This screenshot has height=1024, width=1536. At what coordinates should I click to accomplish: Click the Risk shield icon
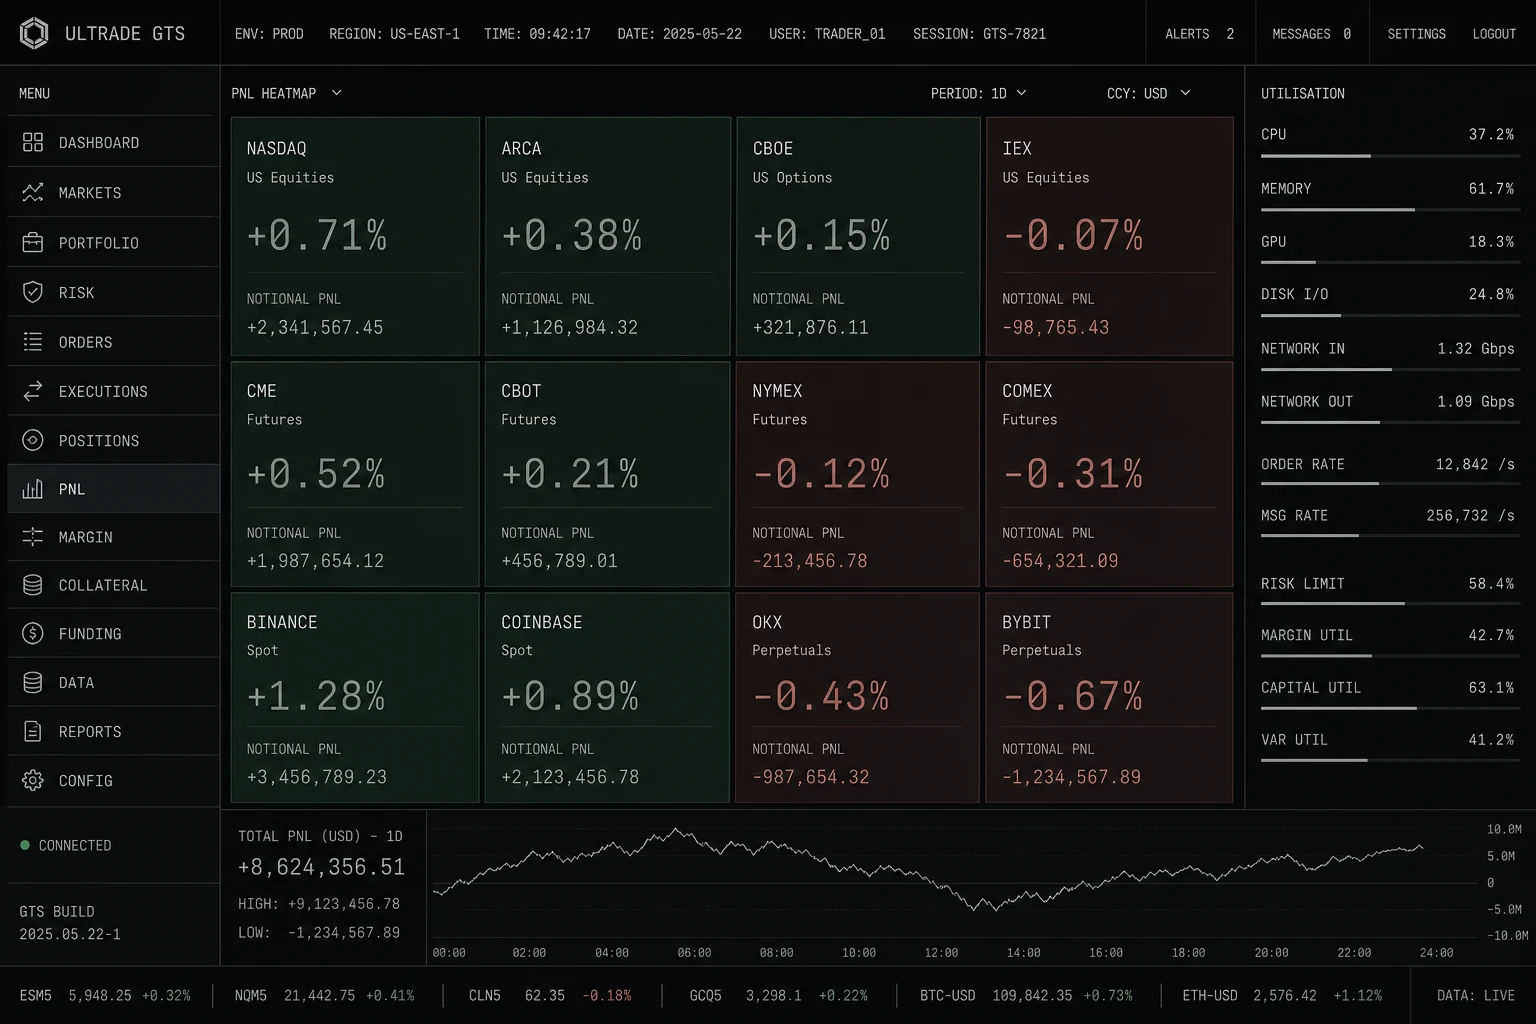[33, 292]
